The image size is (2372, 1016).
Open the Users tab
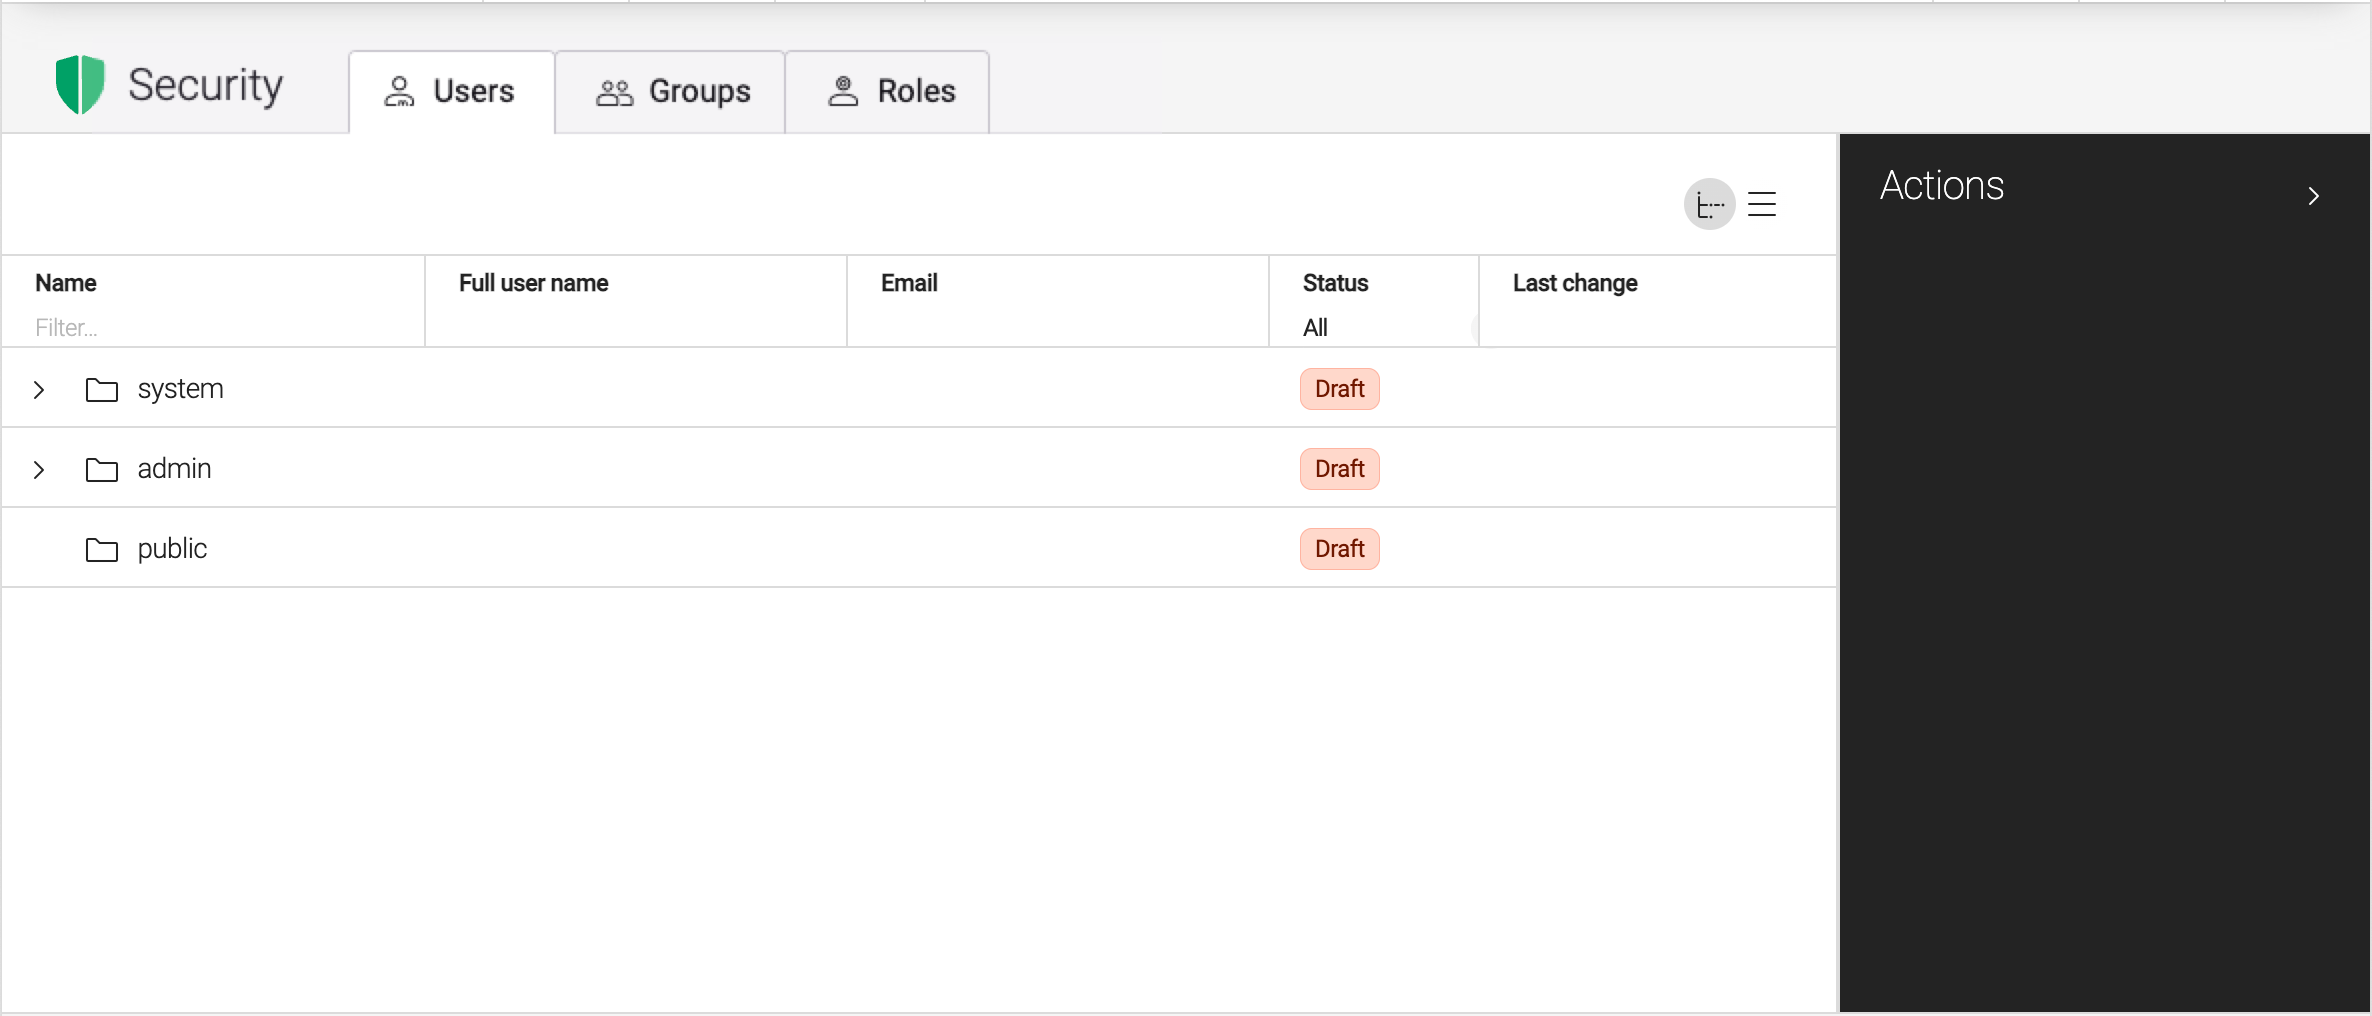[x=451, y=92]
